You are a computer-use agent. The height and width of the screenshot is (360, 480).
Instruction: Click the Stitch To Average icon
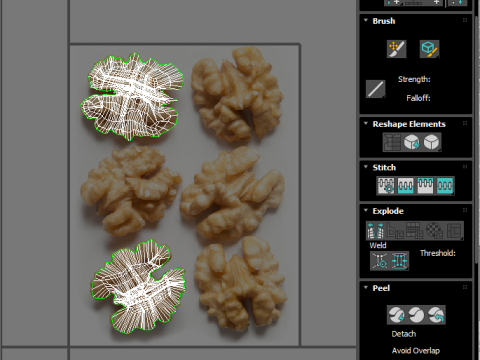coord(405,185)
